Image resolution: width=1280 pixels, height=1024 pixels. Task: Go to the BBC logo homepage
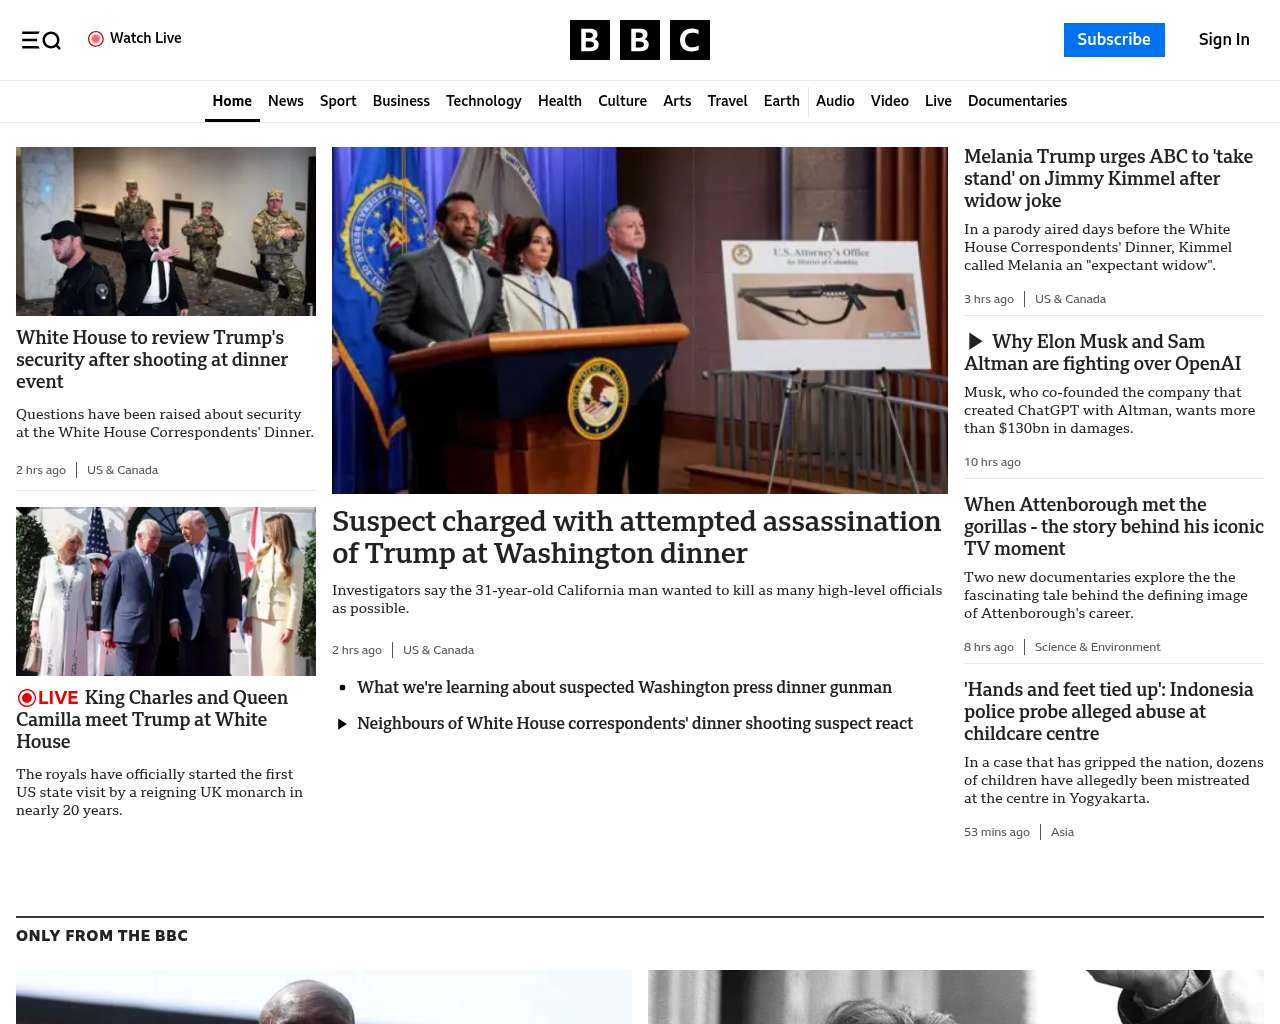[640, 40]
